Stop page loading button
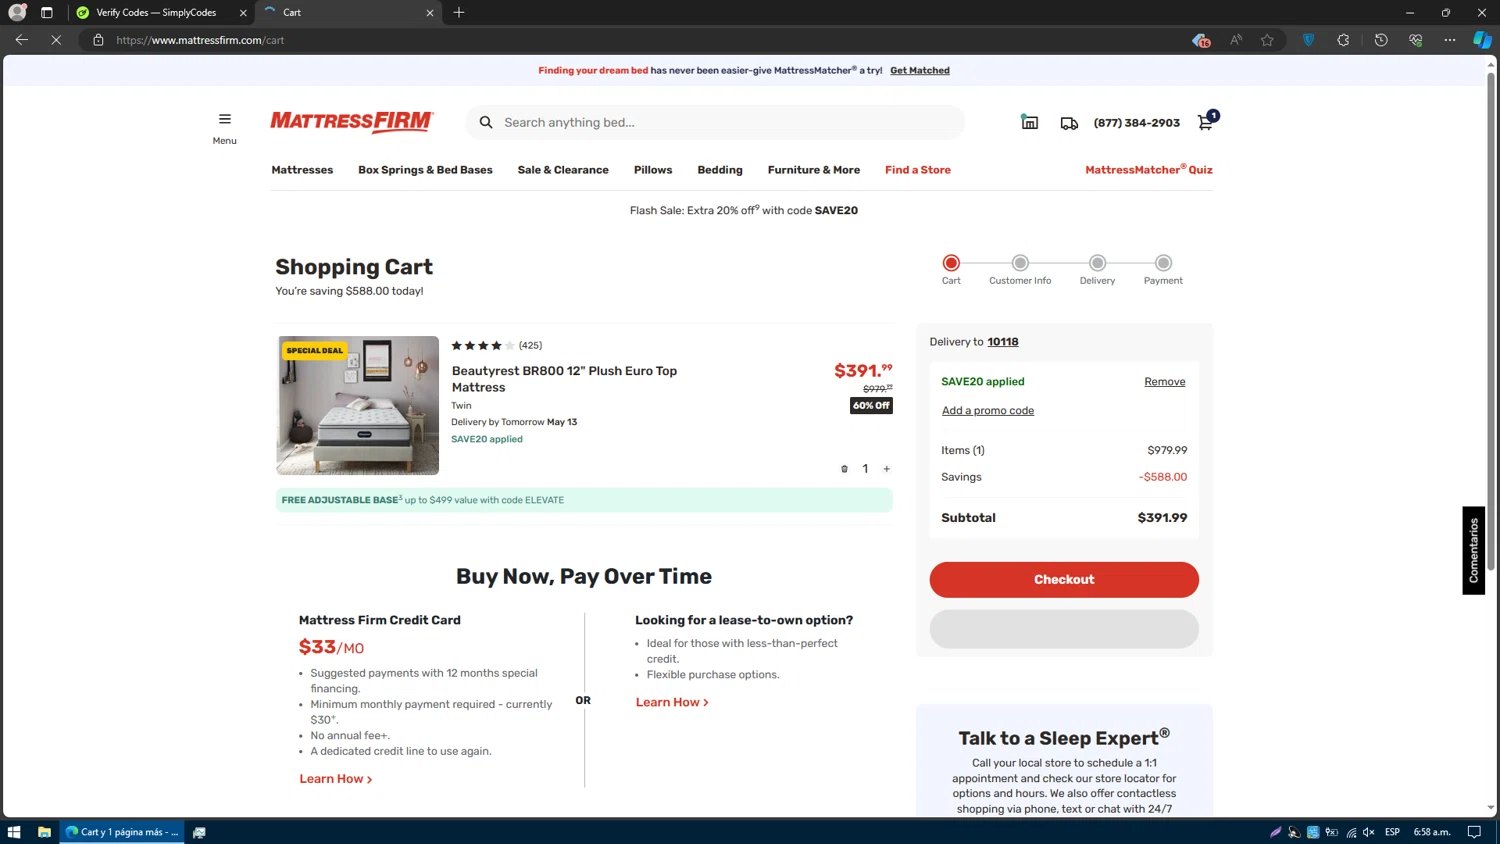 click(56, 40)
